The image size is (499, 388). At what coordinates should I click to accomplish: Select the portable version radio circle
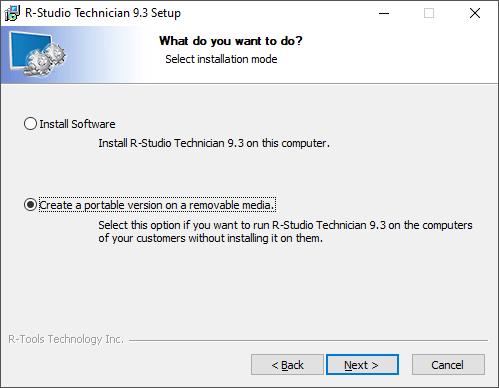tap(30, 205)
